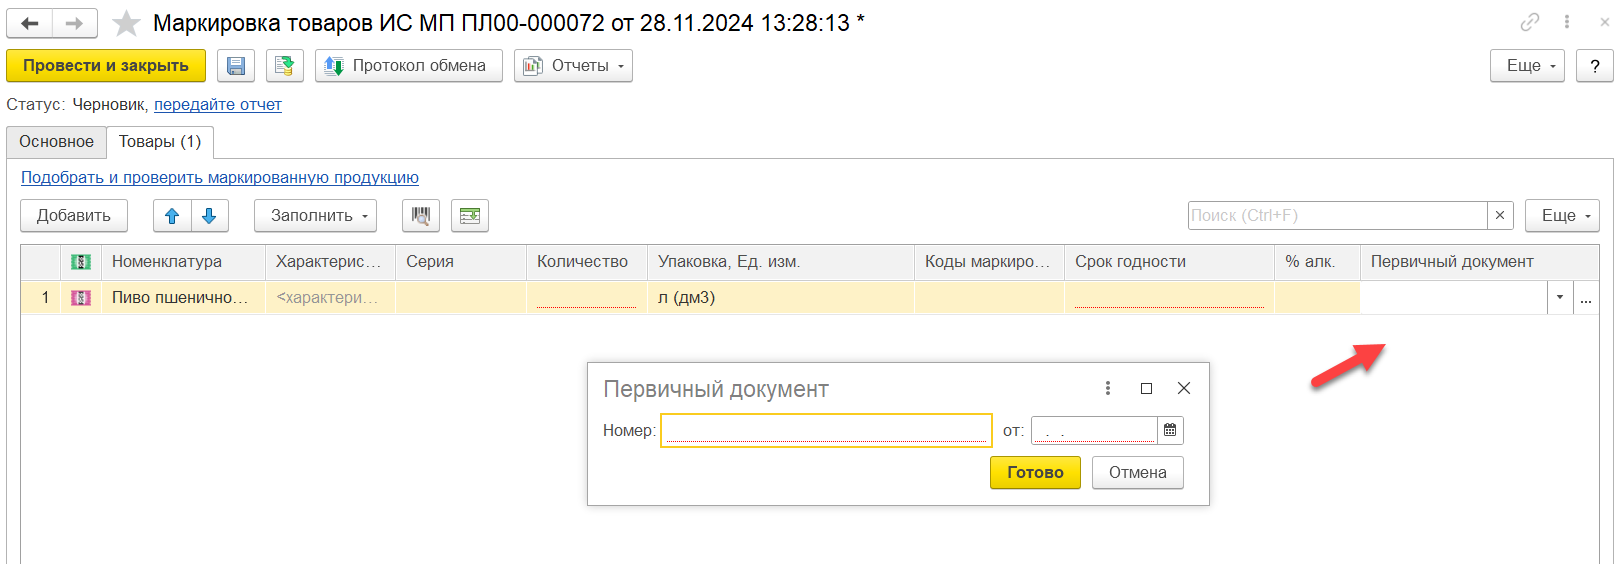
Task: Switch to the Основное tab
Action: click(56, 142)
